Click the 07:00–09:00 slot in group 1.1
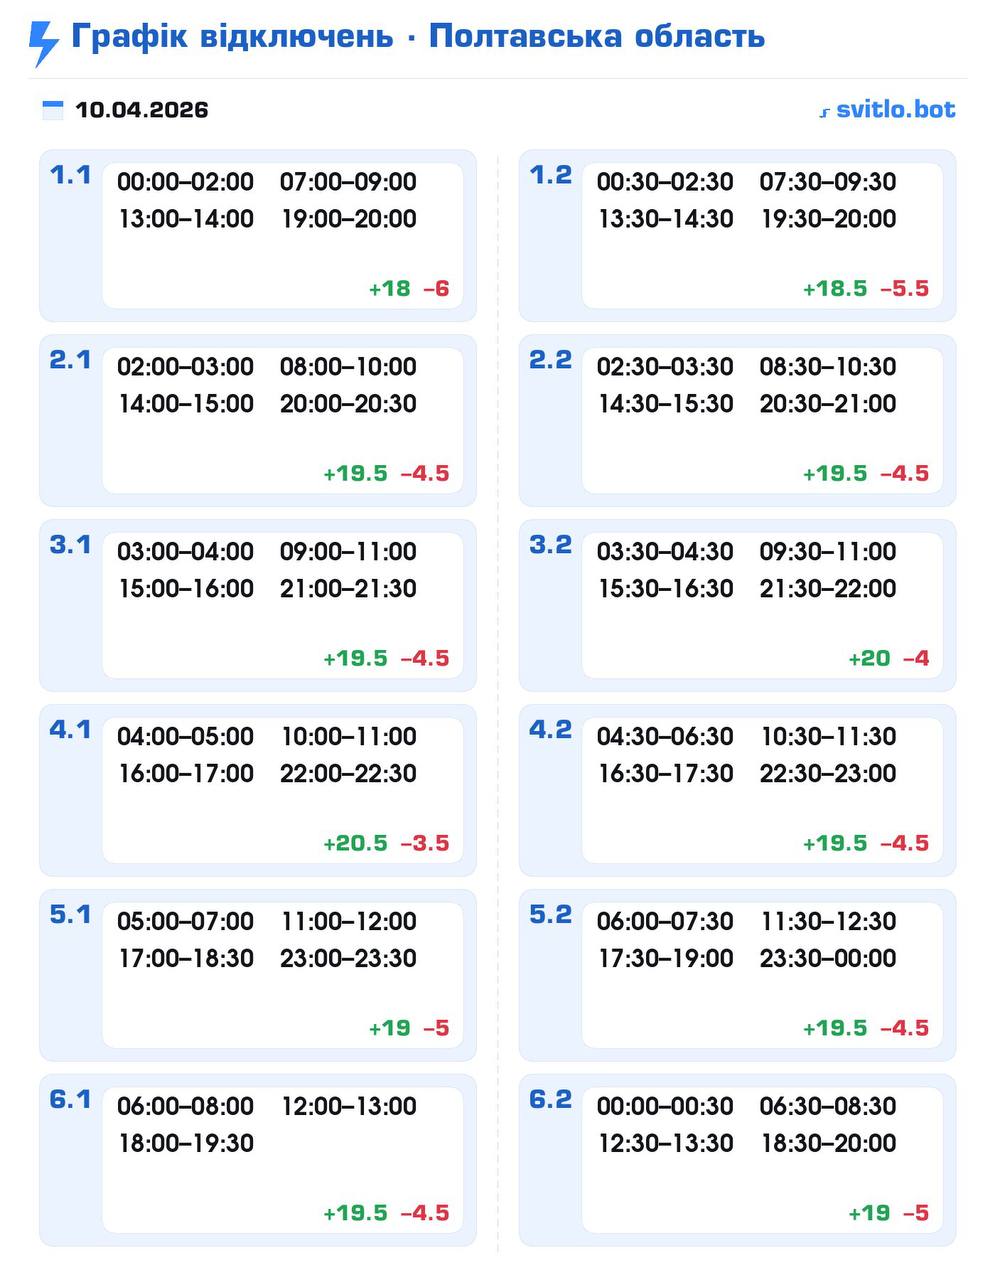 point(348,182)
